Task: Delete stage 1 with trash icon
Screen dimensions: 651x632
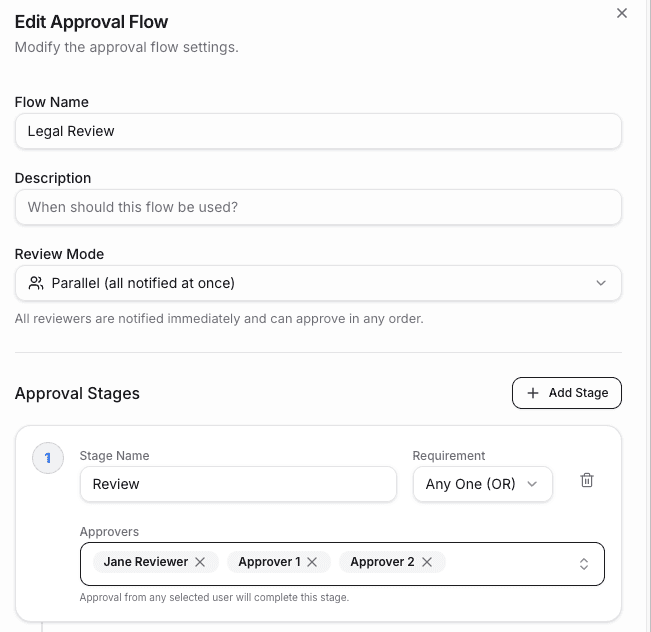Action: coord(587,480)
